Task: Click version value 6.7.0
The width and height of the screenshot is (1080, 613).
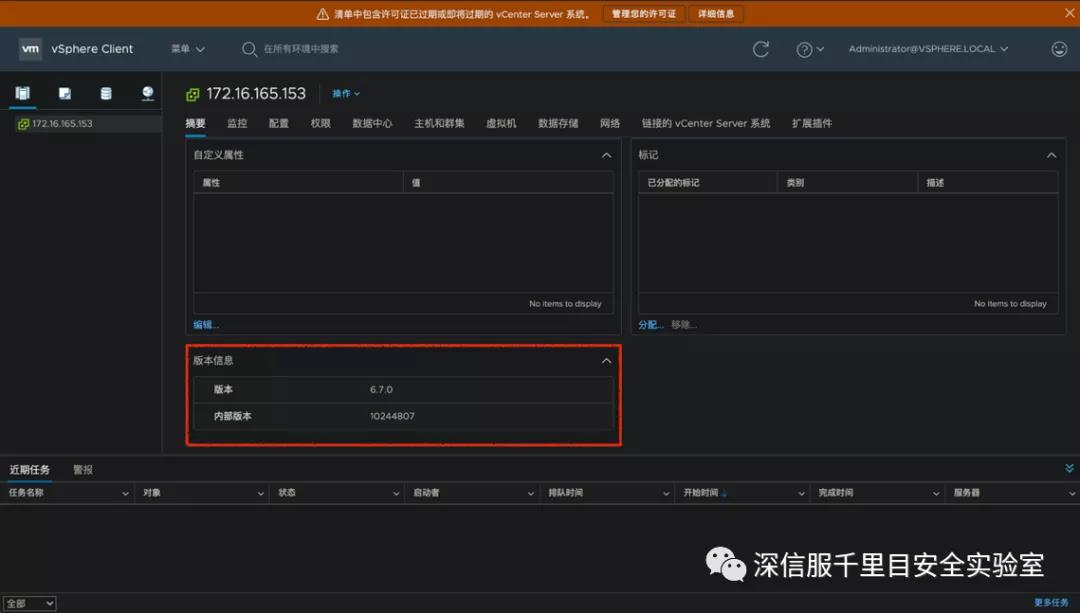Action: 381,390
